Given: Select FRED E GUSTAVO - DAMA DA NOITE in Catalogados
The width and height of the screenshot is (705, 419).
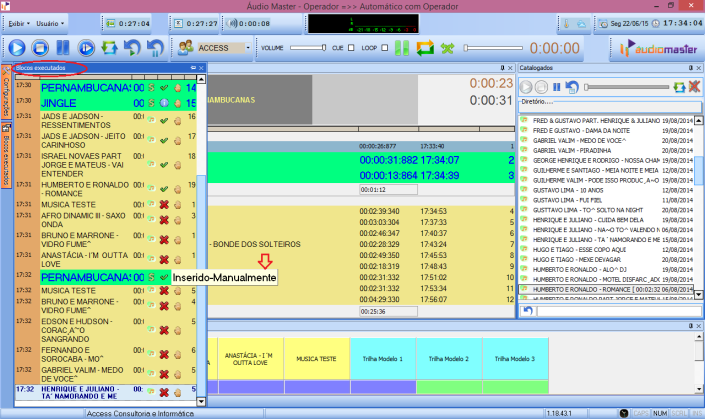Looking at the screenshot, I should tap(606, 130).
